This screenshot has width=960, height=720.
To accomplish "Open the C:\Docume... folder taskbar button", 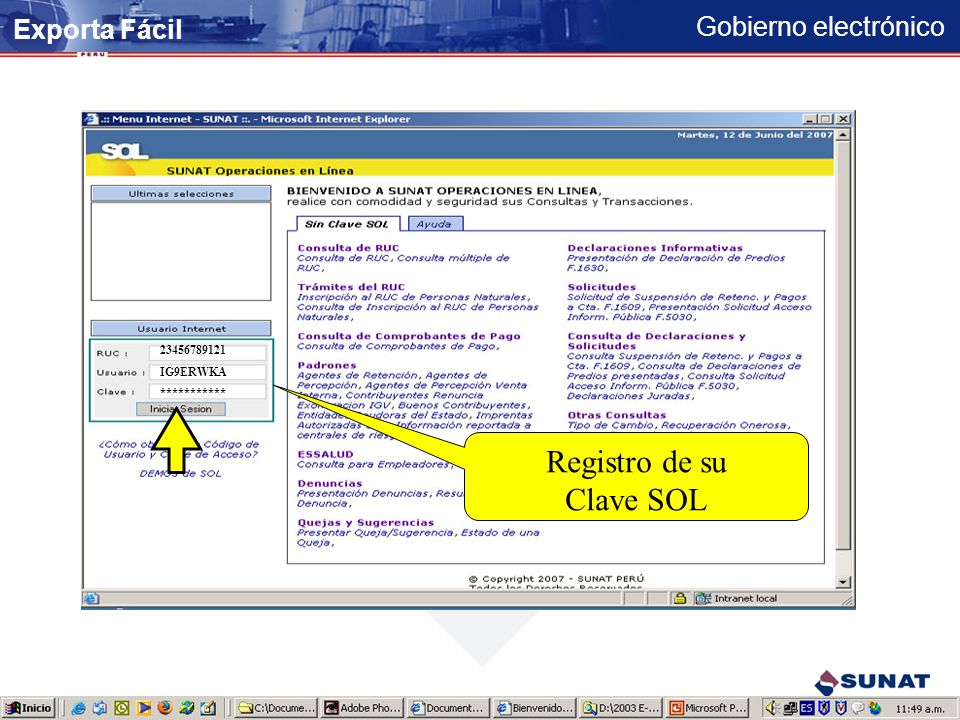I will pyautogui.click(x=276, y=708).
